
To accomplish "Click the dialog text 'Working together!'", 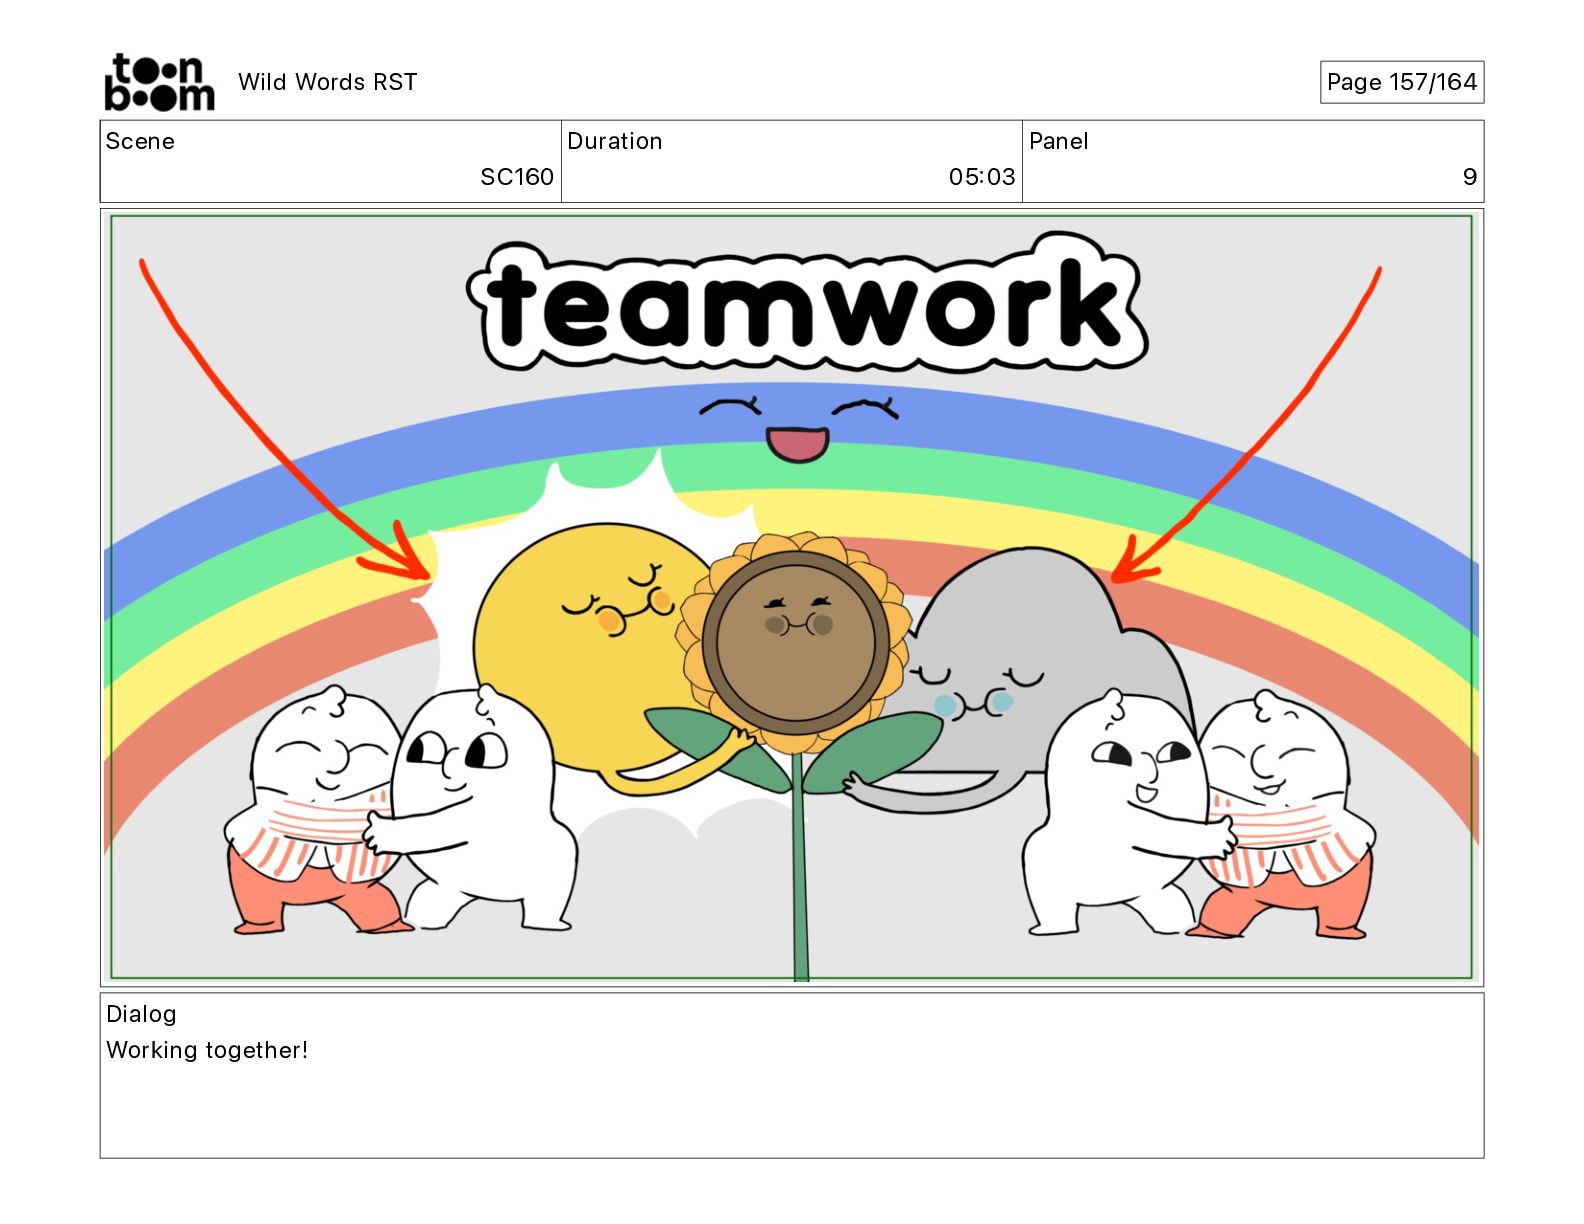I will pyautogui.click(x=207, y=1050).
